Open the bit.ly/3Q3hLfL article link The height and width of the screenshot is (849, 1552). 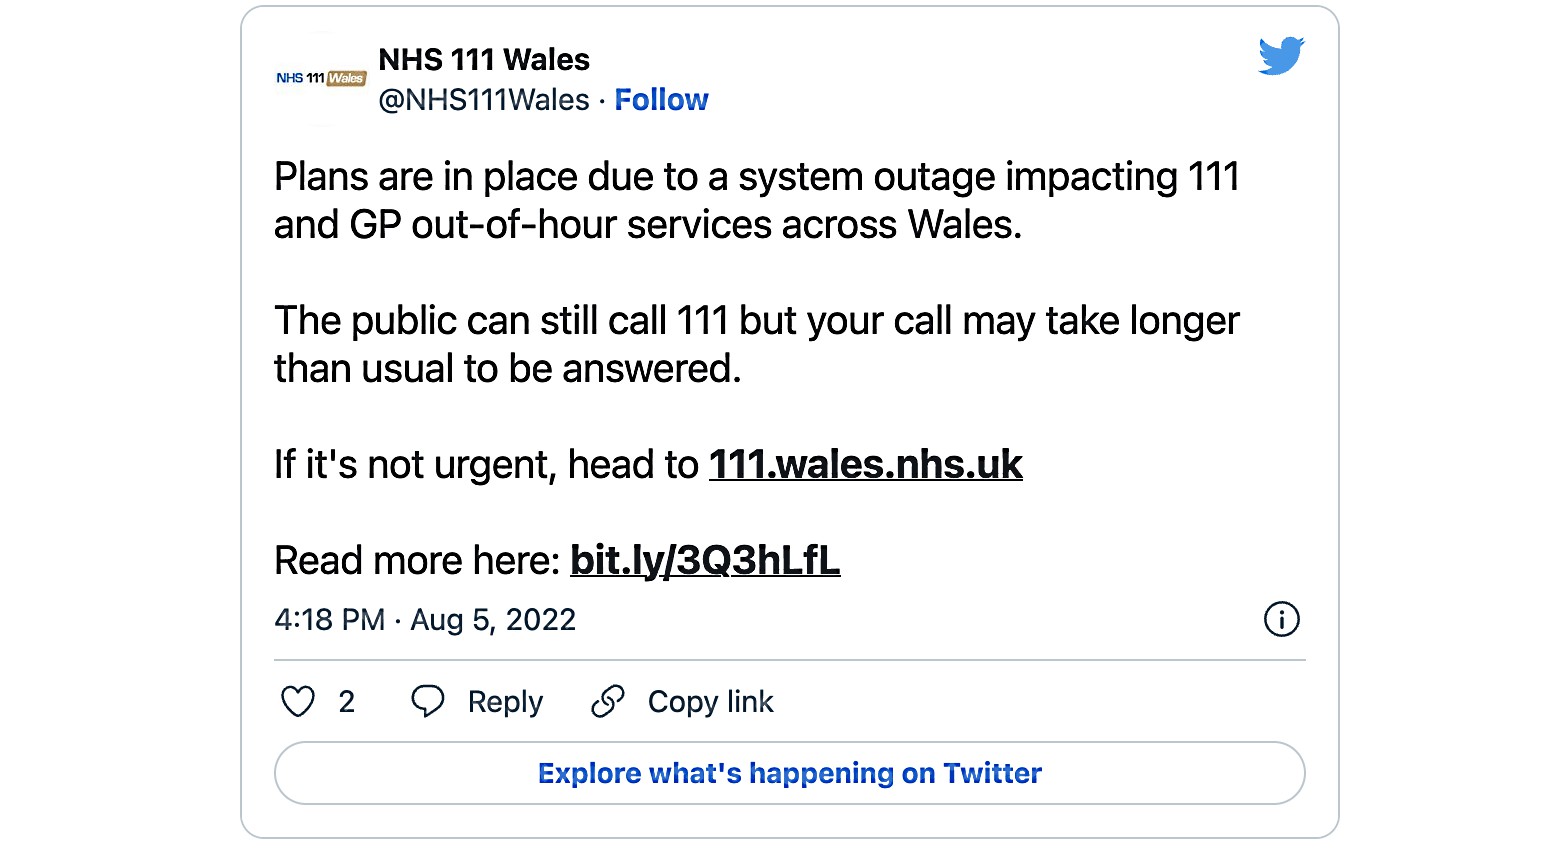[704, 561]
